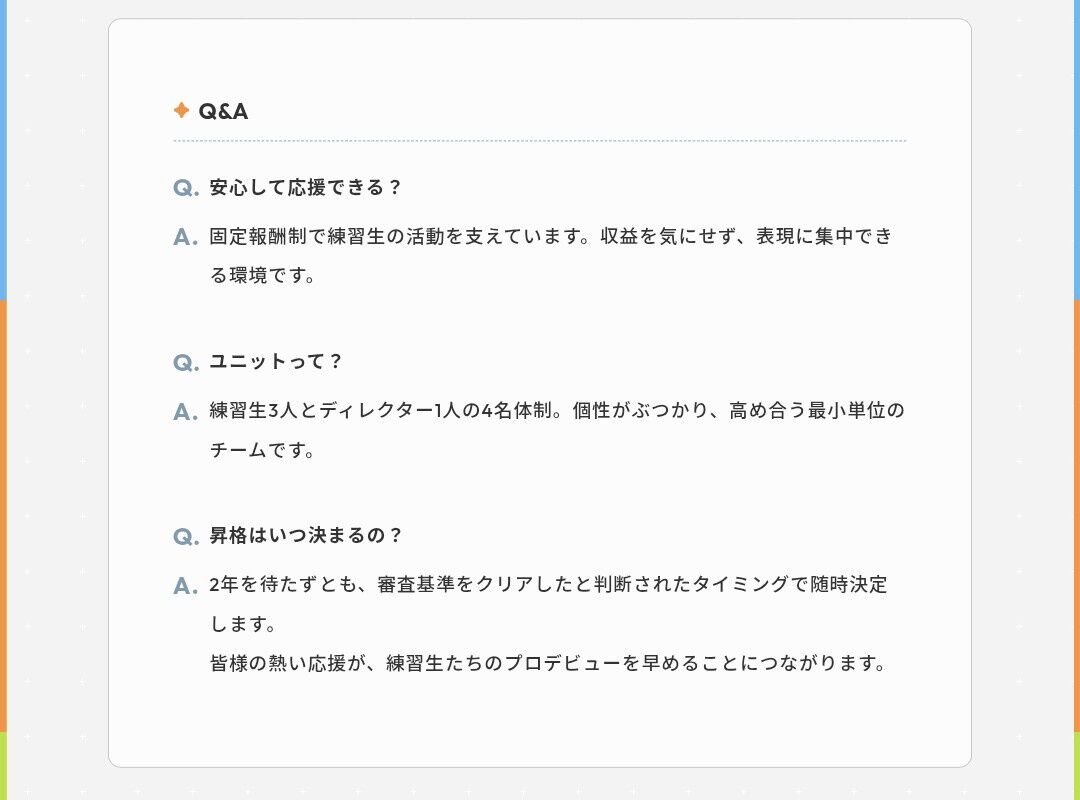This screenshot has height=800, width=1080.
Task: Click the answer text about 固定報酬制
Action: pyautogui.click(x=551, y=256)
